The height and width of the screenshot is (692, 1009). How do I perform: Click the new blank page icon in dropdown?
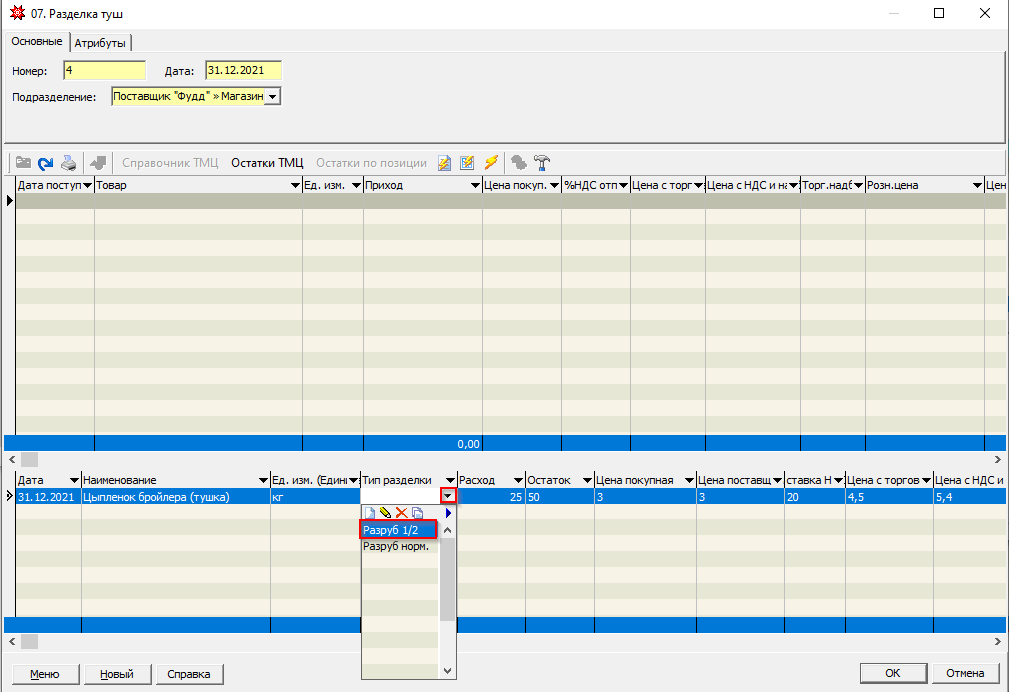(369, 513)
